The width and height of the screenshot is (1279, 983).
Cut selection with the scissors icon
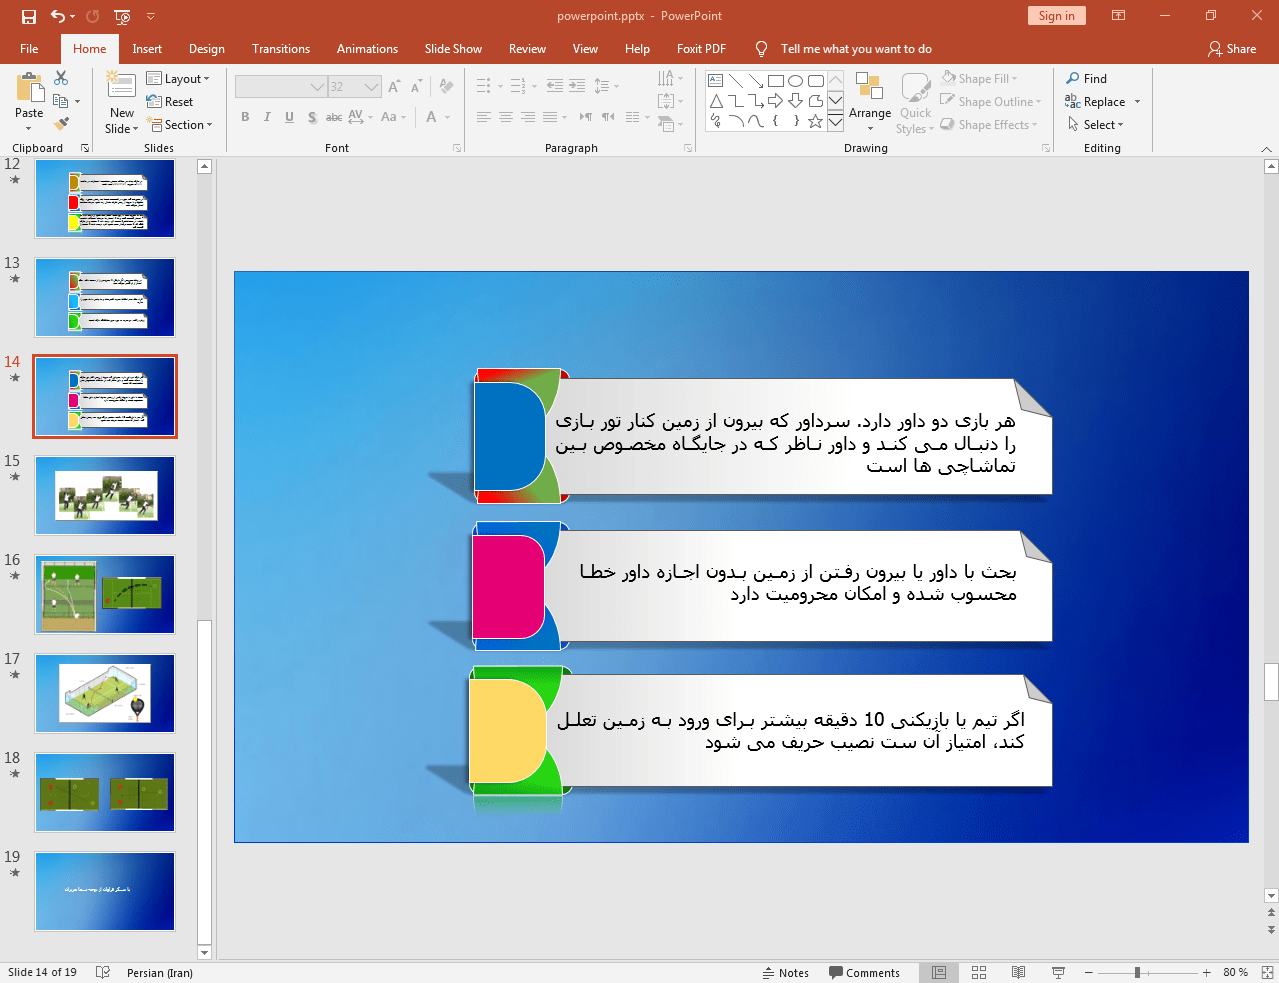(61, 78)
